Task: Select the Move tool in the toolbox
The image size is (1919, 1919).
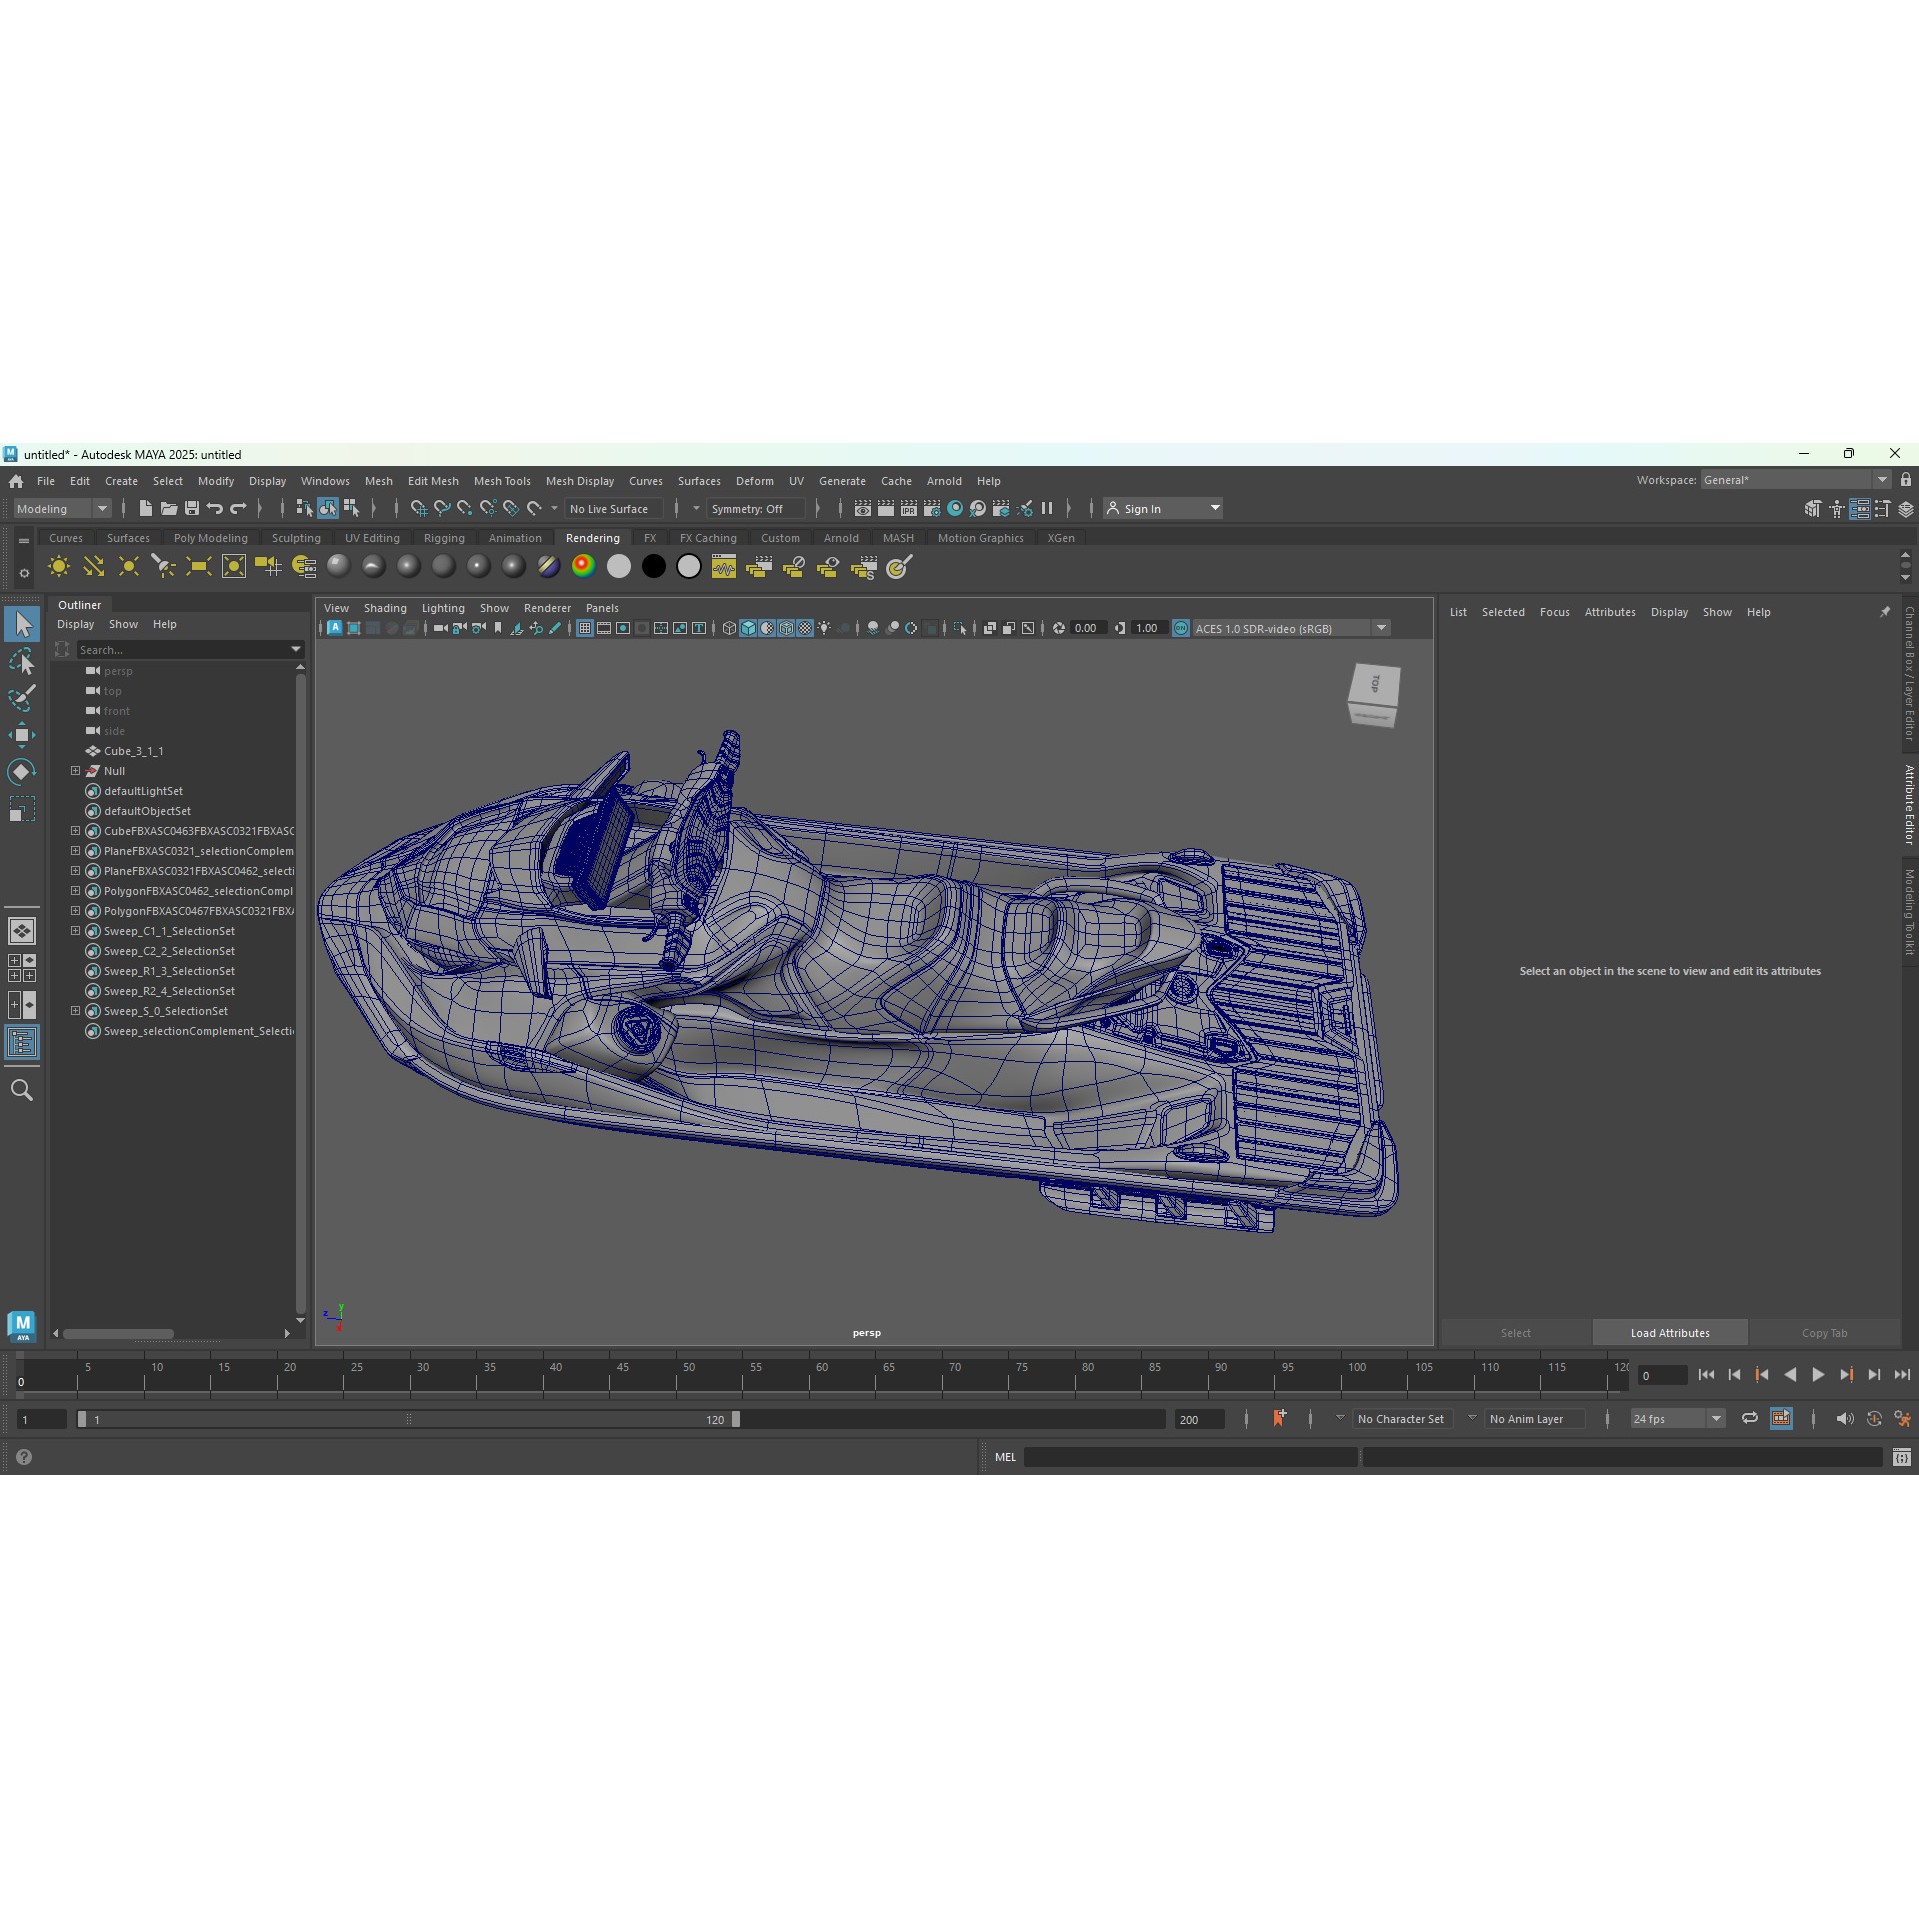Action: (22, 735)
